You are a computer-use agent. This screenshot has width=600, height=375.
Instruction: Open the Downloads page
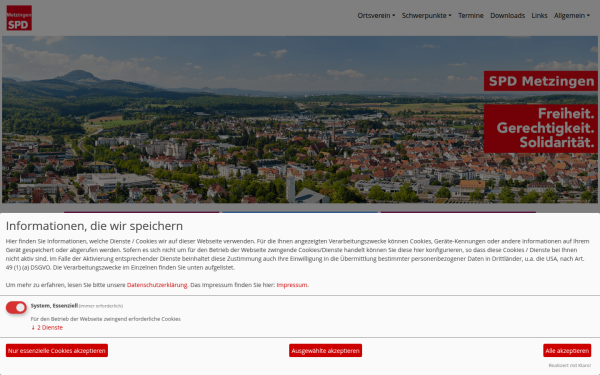point(507,16)
